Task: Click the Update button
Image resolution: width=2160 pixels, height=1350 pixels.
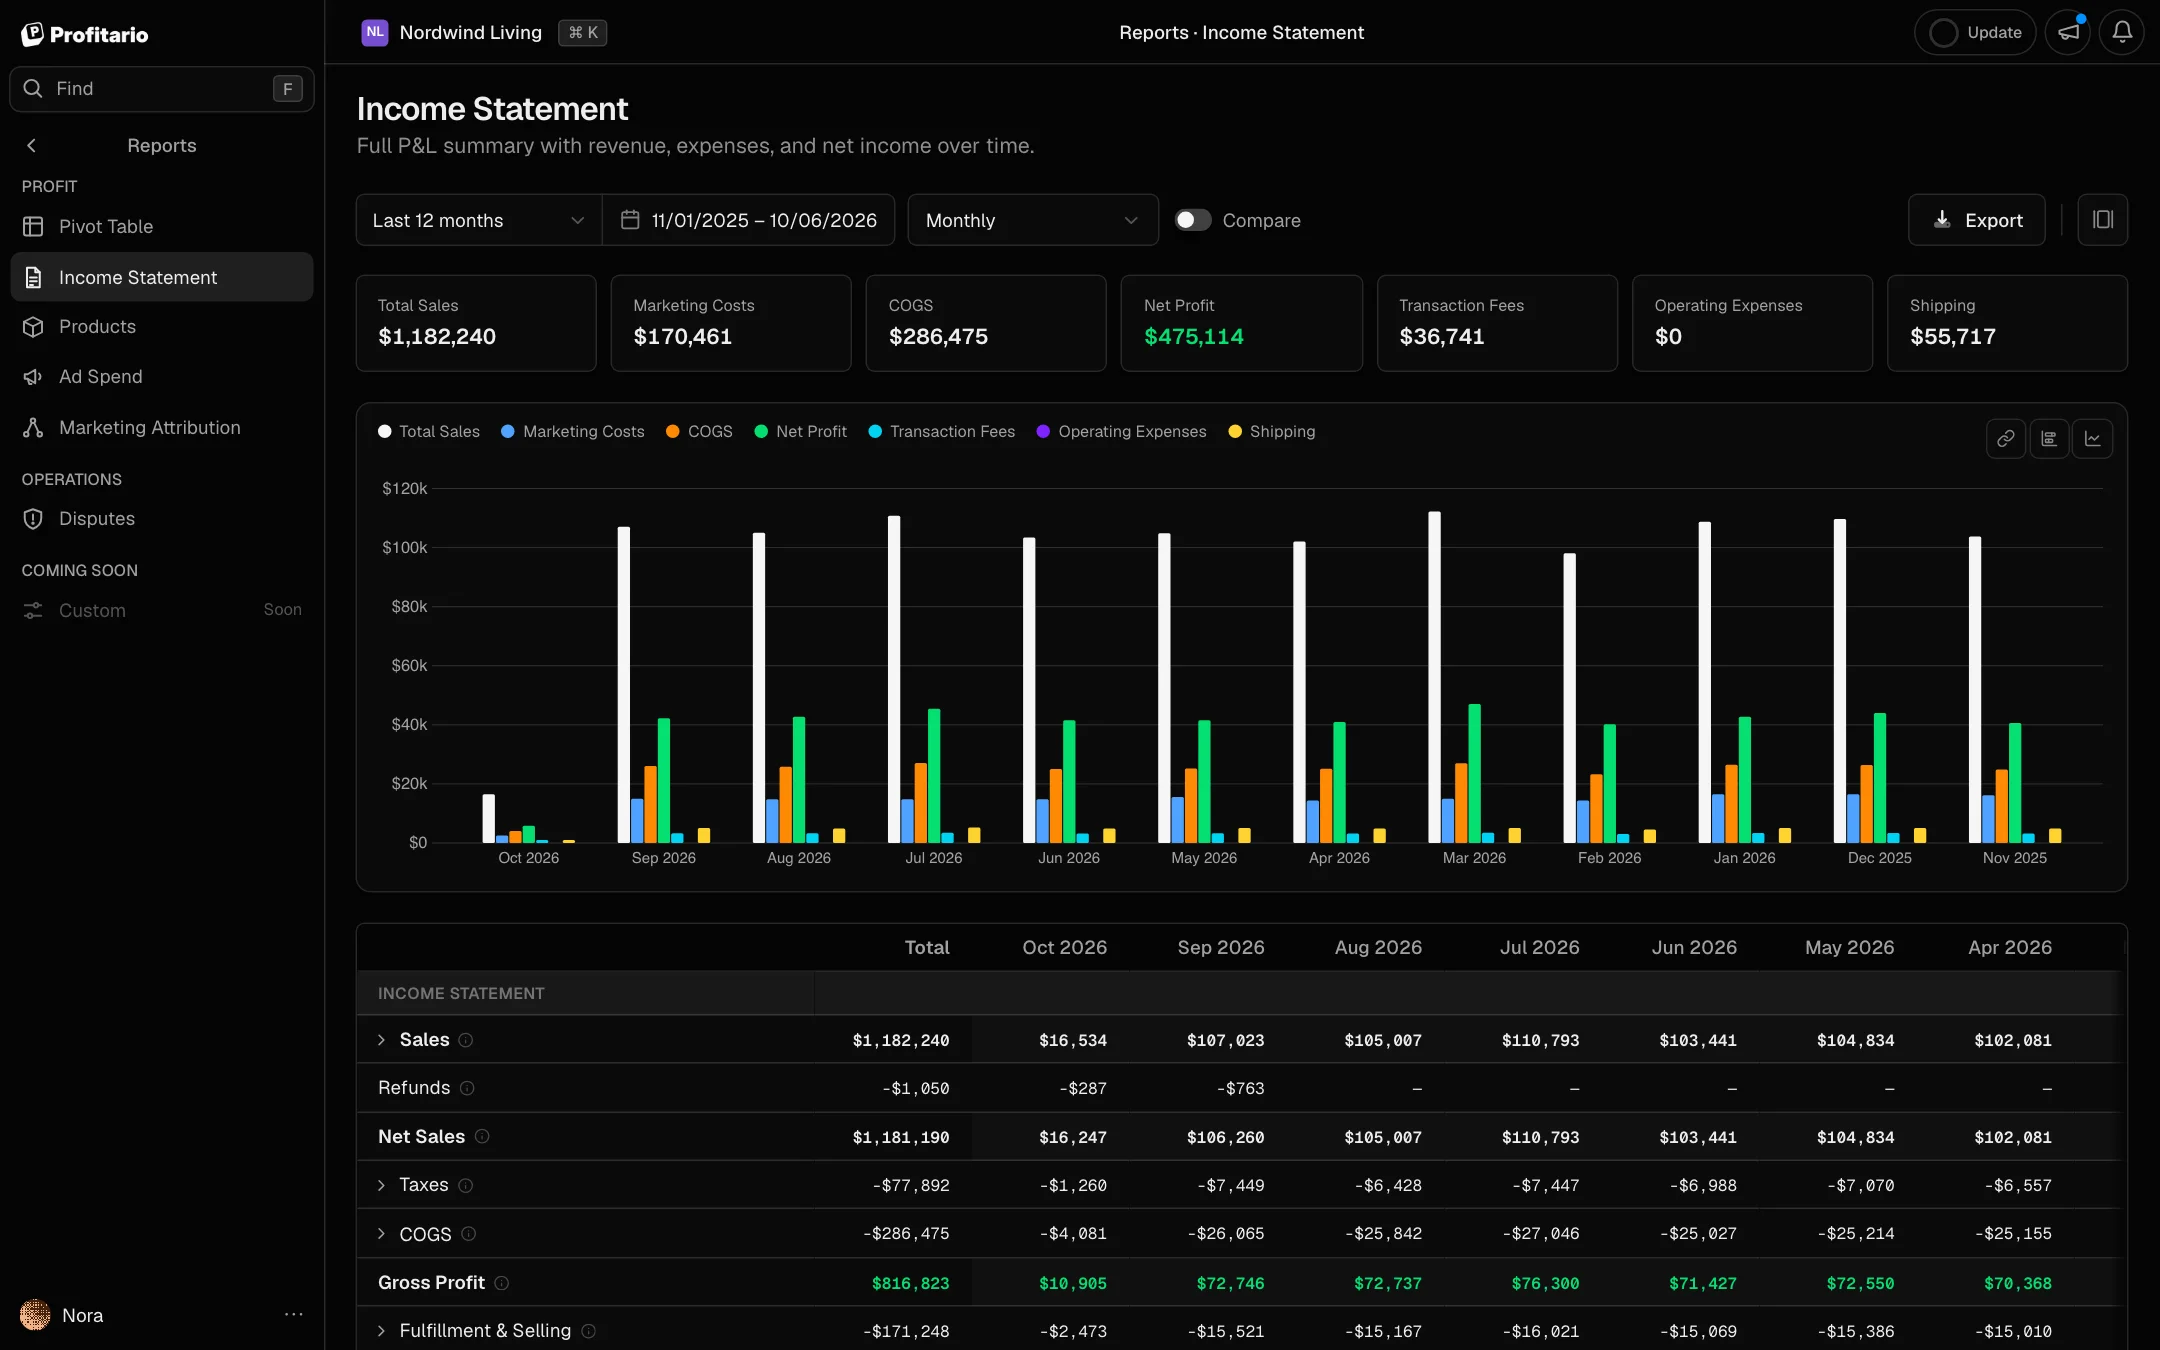Action: (1975, 32)
